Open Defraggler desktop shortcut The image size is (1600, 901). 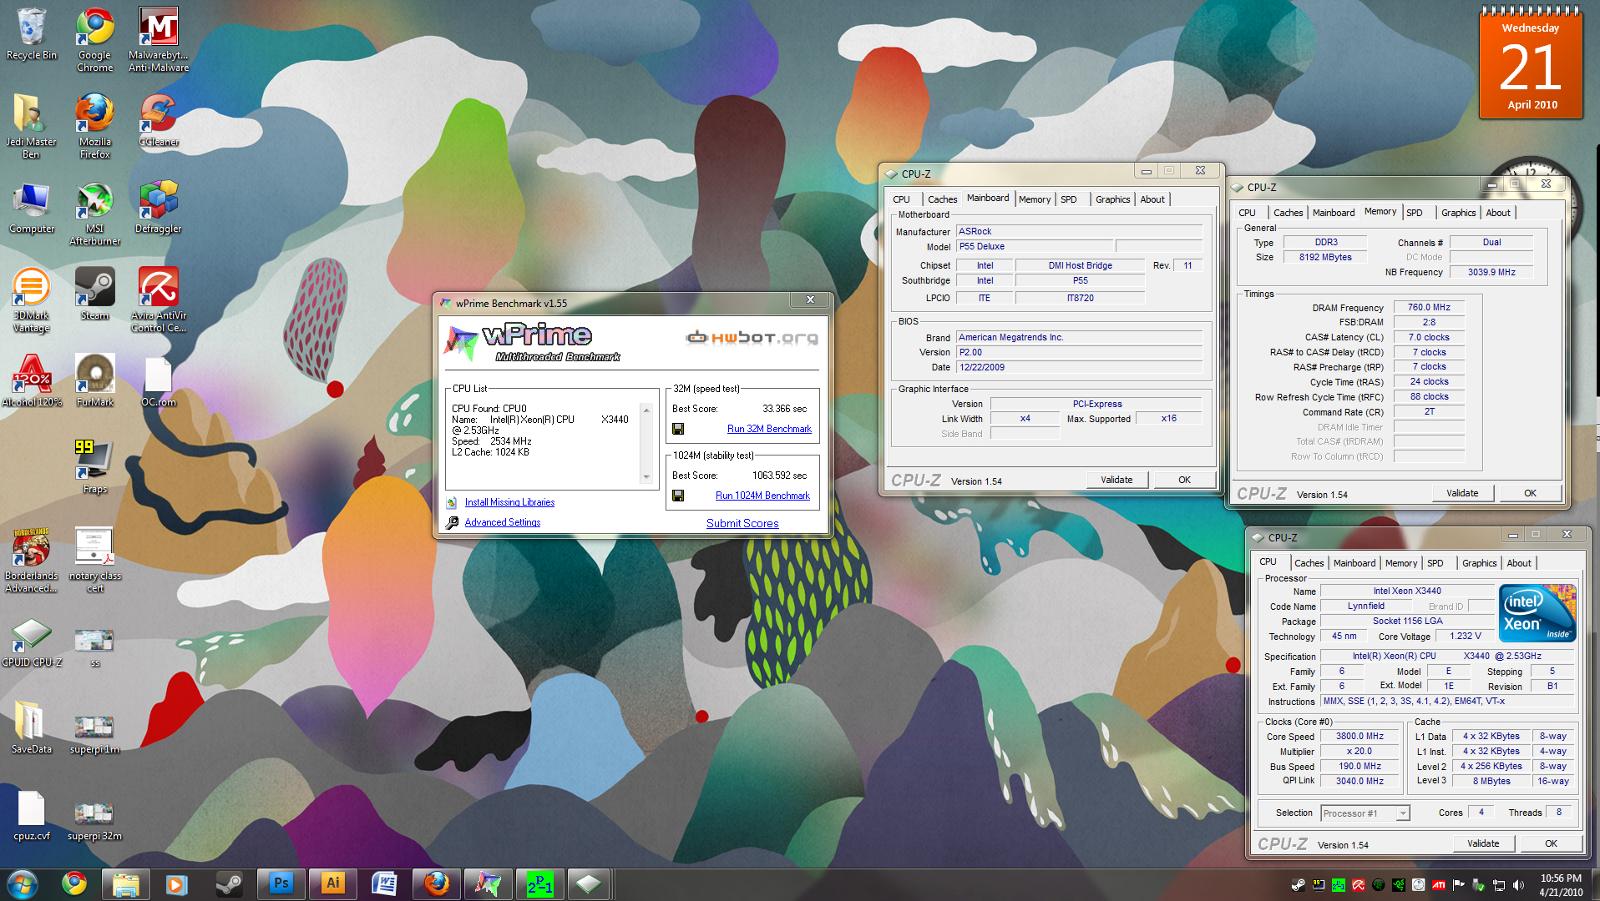click(158, 209)
